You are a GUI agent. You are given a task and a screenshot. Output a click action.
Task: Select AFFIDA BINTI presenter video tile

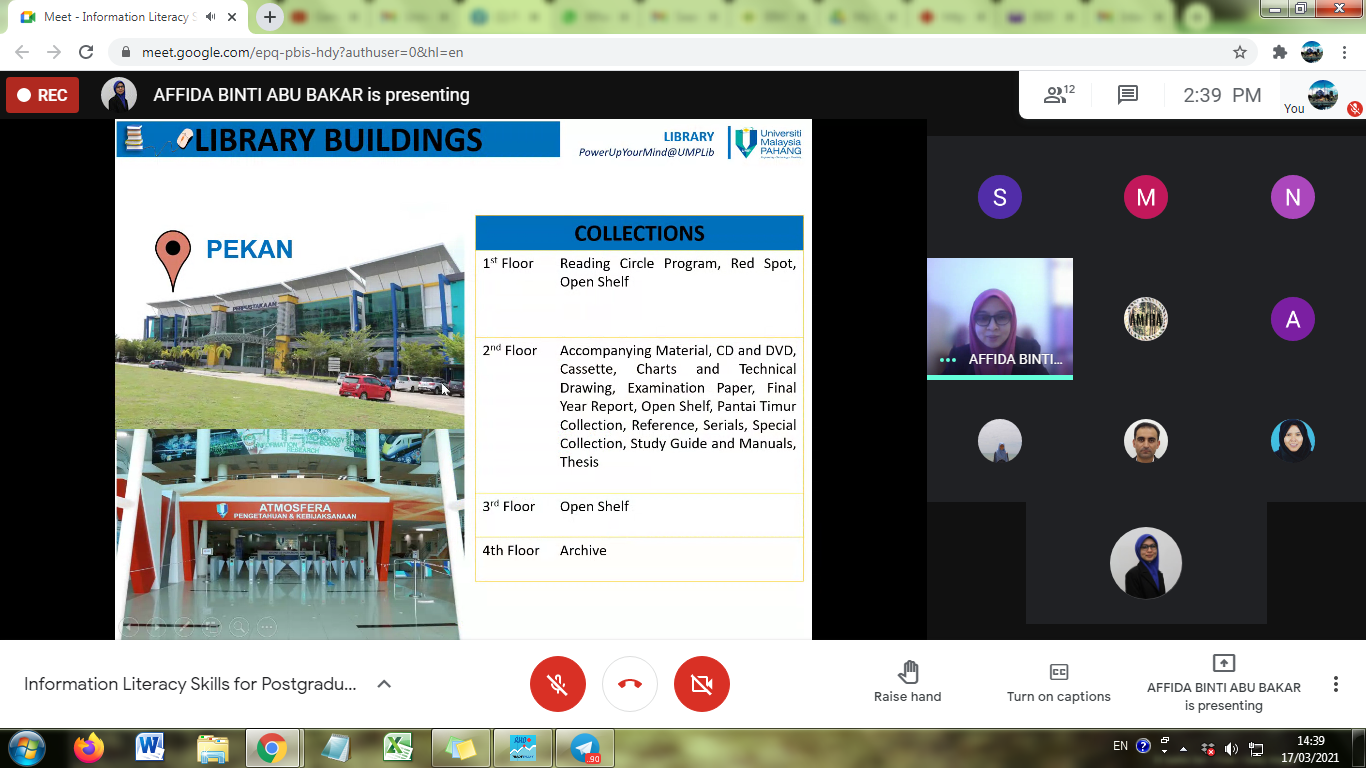coord(1000,319)
